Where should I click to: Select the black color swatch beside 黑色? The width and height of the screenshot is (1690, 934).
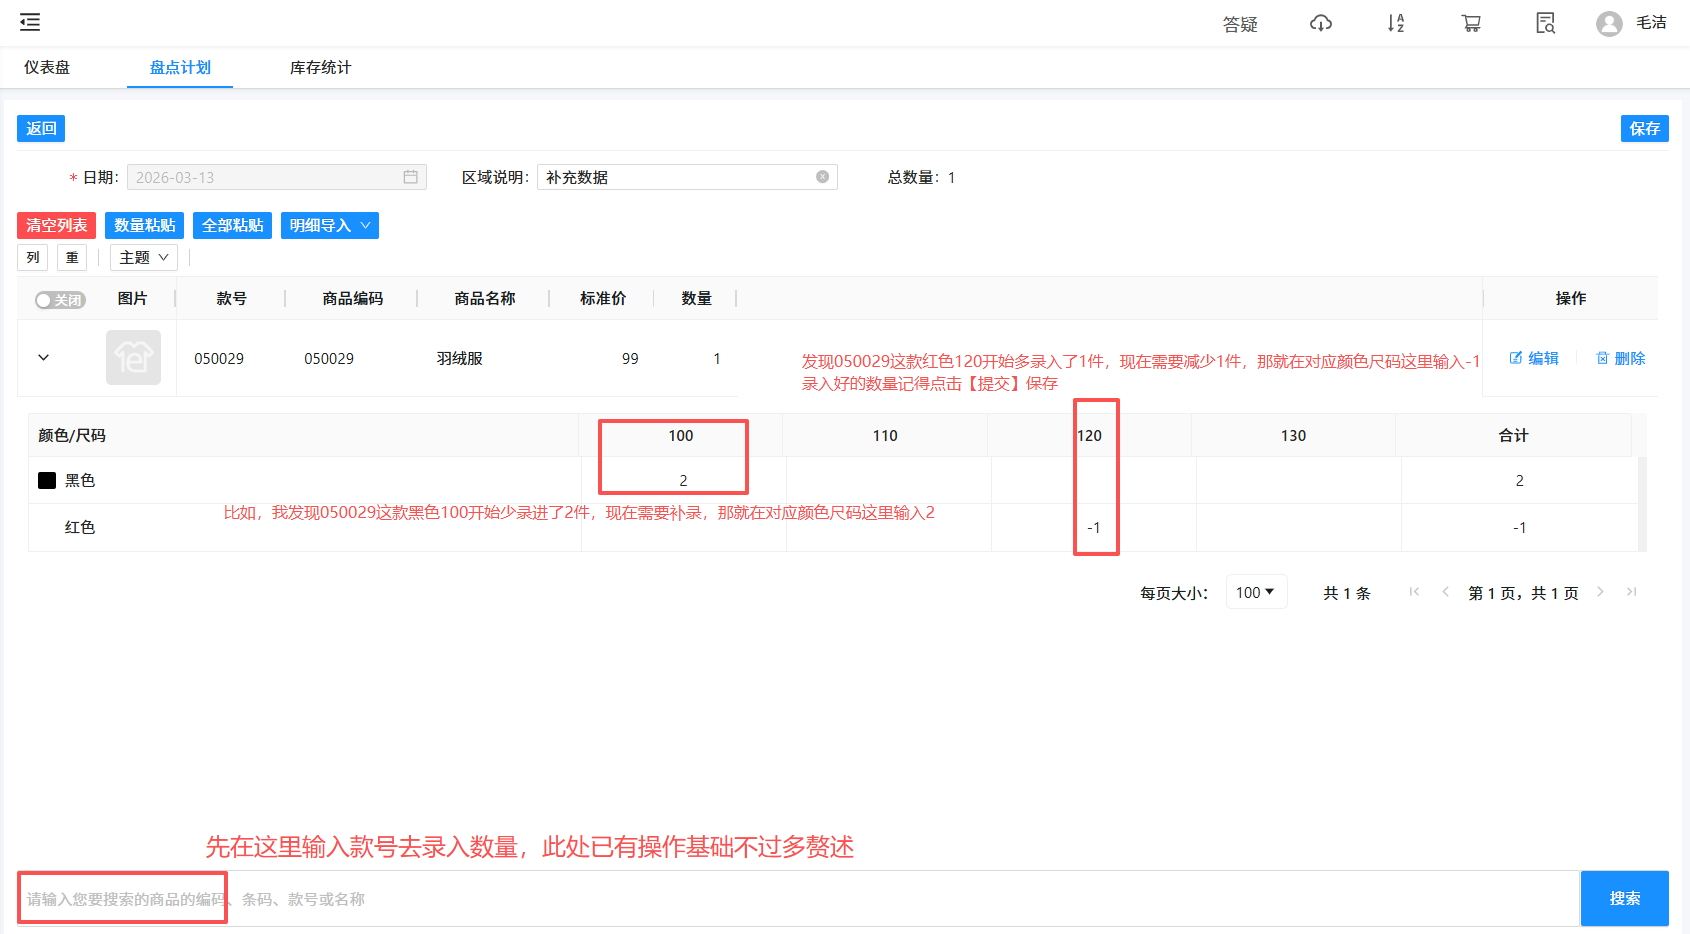46,480
